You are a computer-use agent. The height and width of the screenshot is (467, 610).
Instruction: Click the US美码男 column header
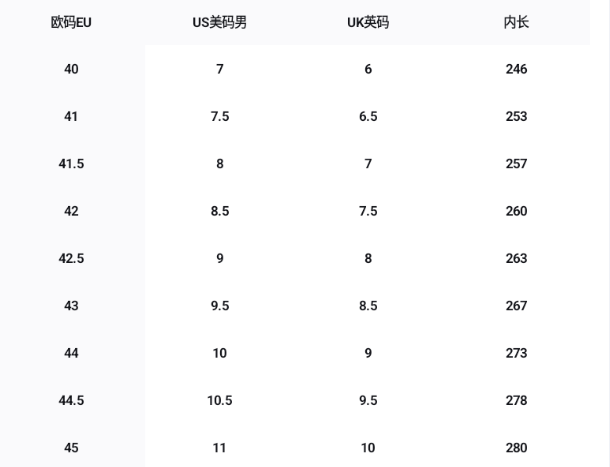[220, 22]
